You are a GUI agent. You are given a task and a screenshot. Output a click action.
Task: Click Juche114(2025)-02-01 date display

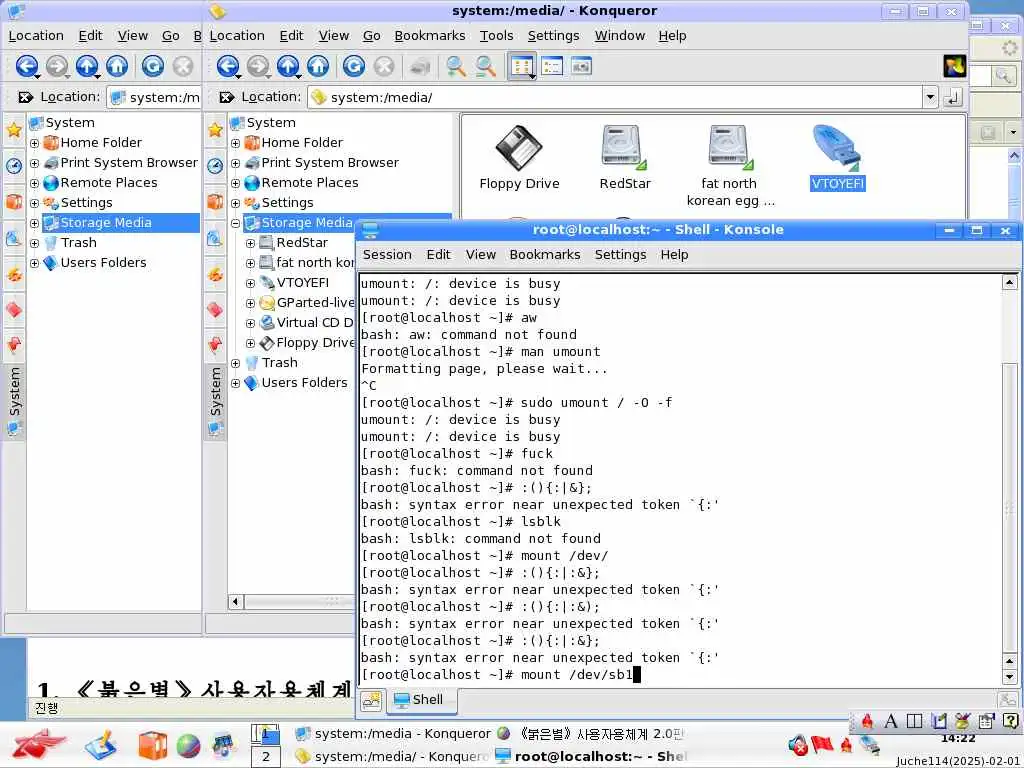[x=959, y=761]
